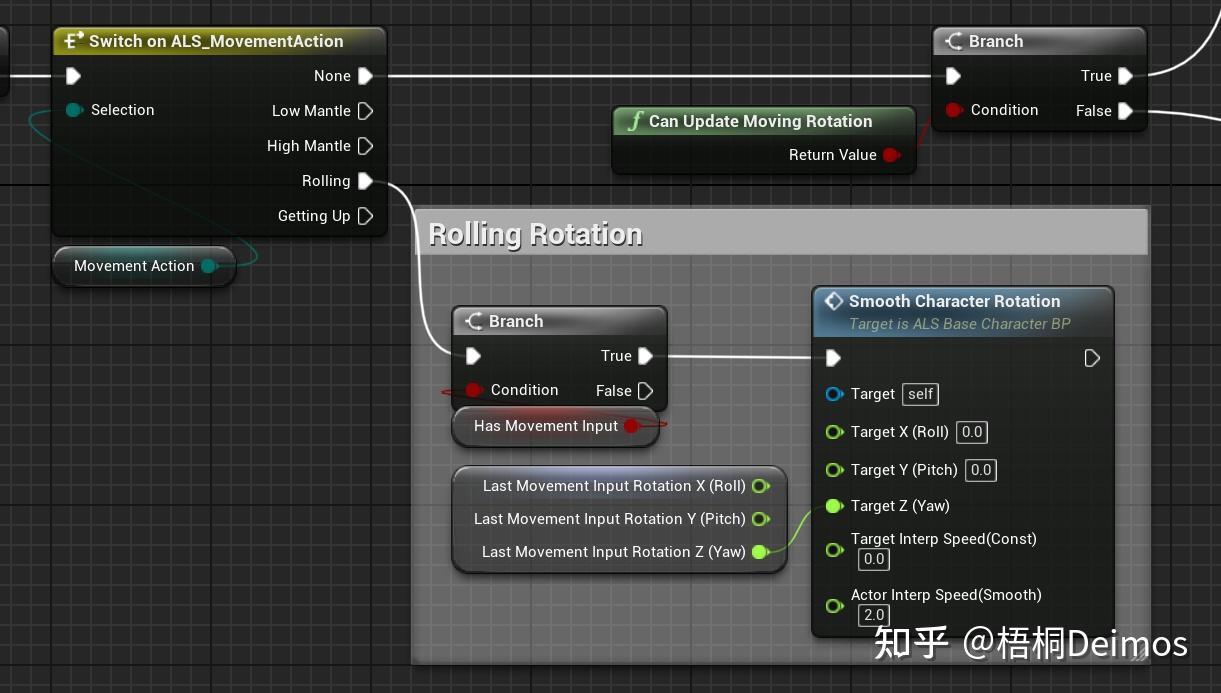
Task: Click the Low Mantle execution output pin
Action: click(364, 111)
